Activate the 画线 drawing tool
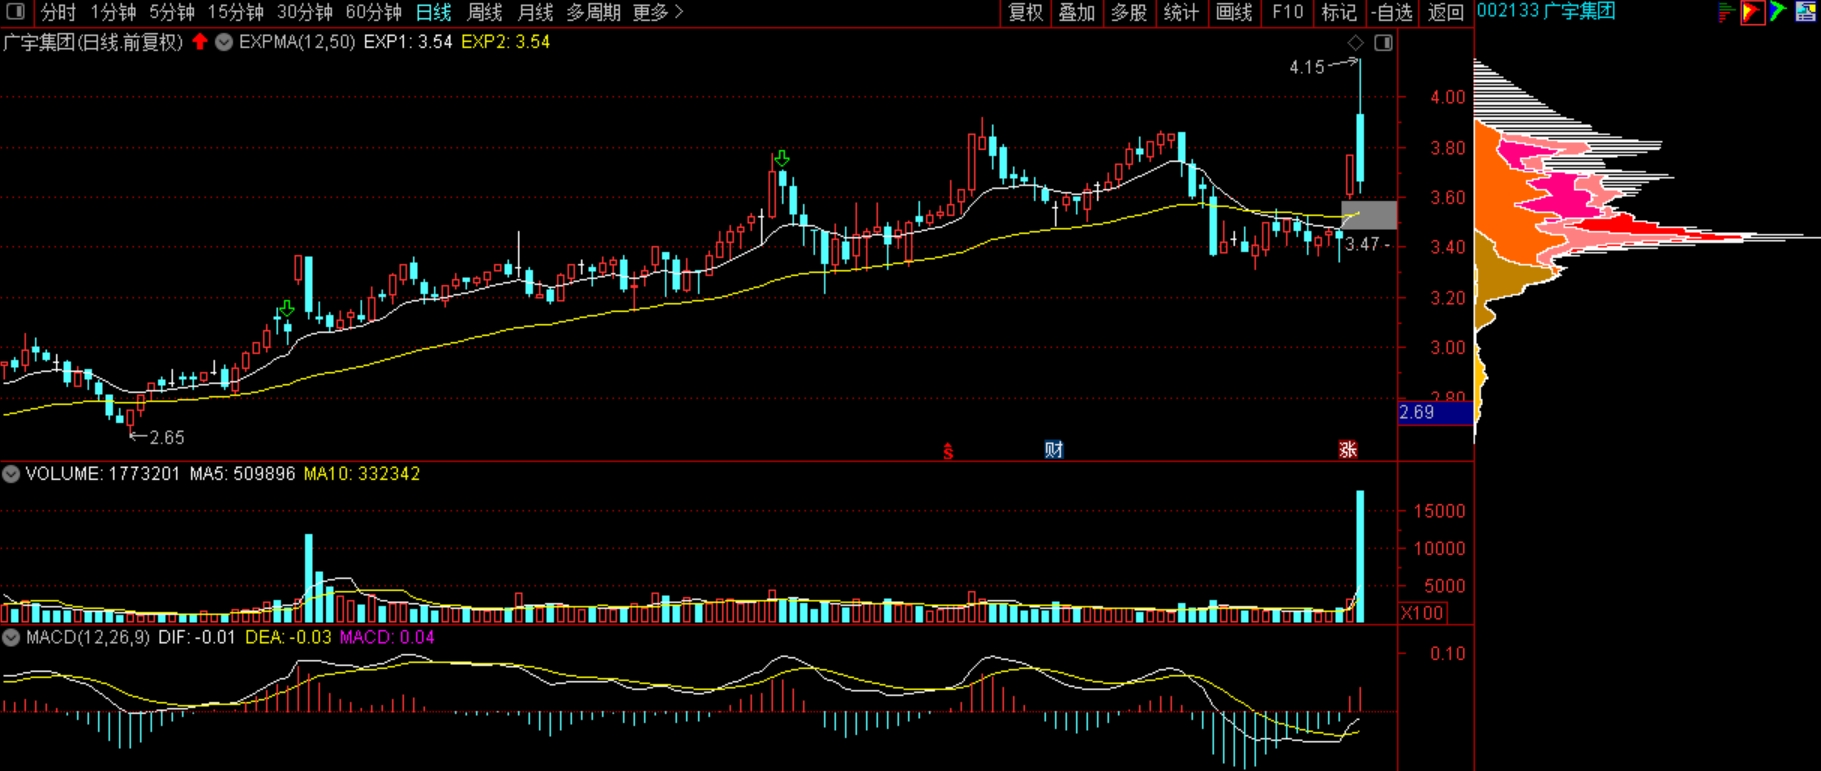The height and width of the screenshot is (771, 1821). tap(1234, 13)
